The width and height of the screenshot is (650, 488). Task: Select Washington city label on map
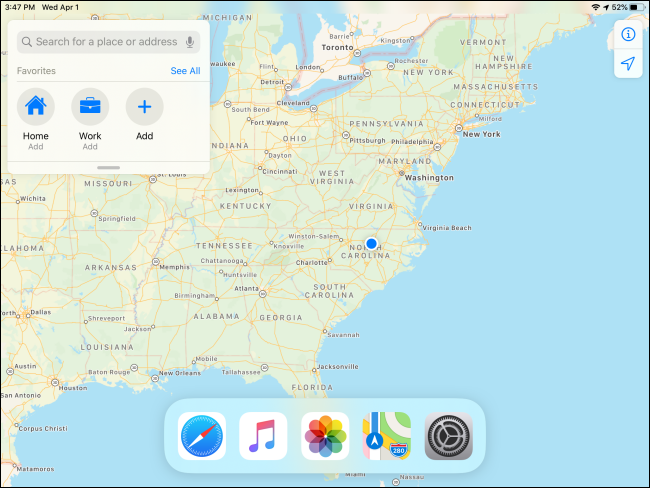(x=429, y=177)
